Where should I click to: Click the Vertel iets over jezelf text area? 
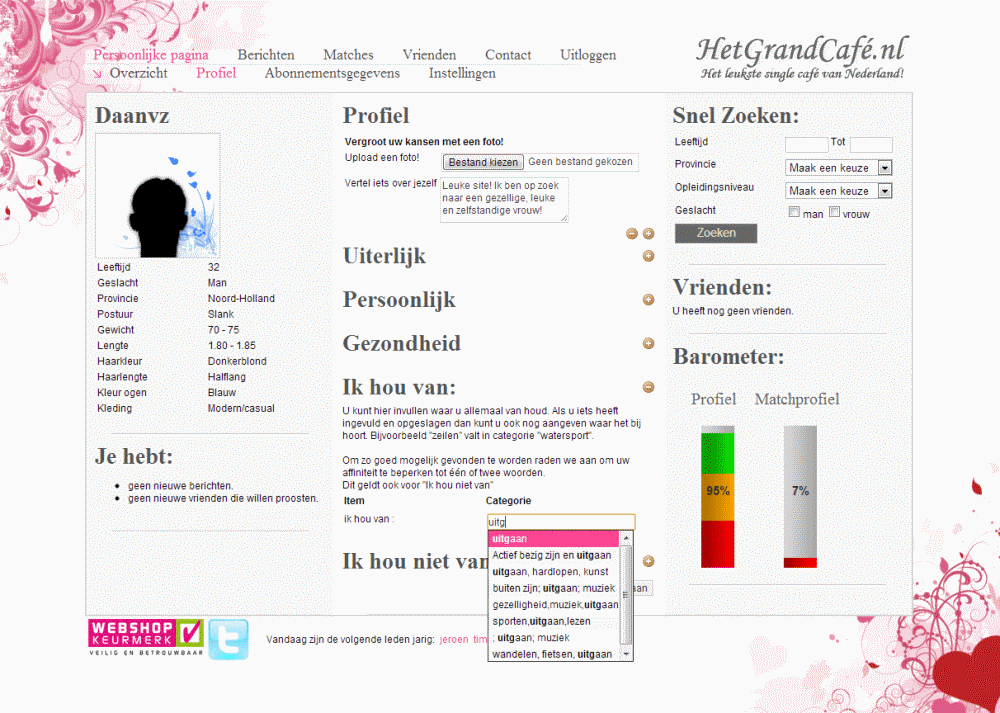pos(504,200)
